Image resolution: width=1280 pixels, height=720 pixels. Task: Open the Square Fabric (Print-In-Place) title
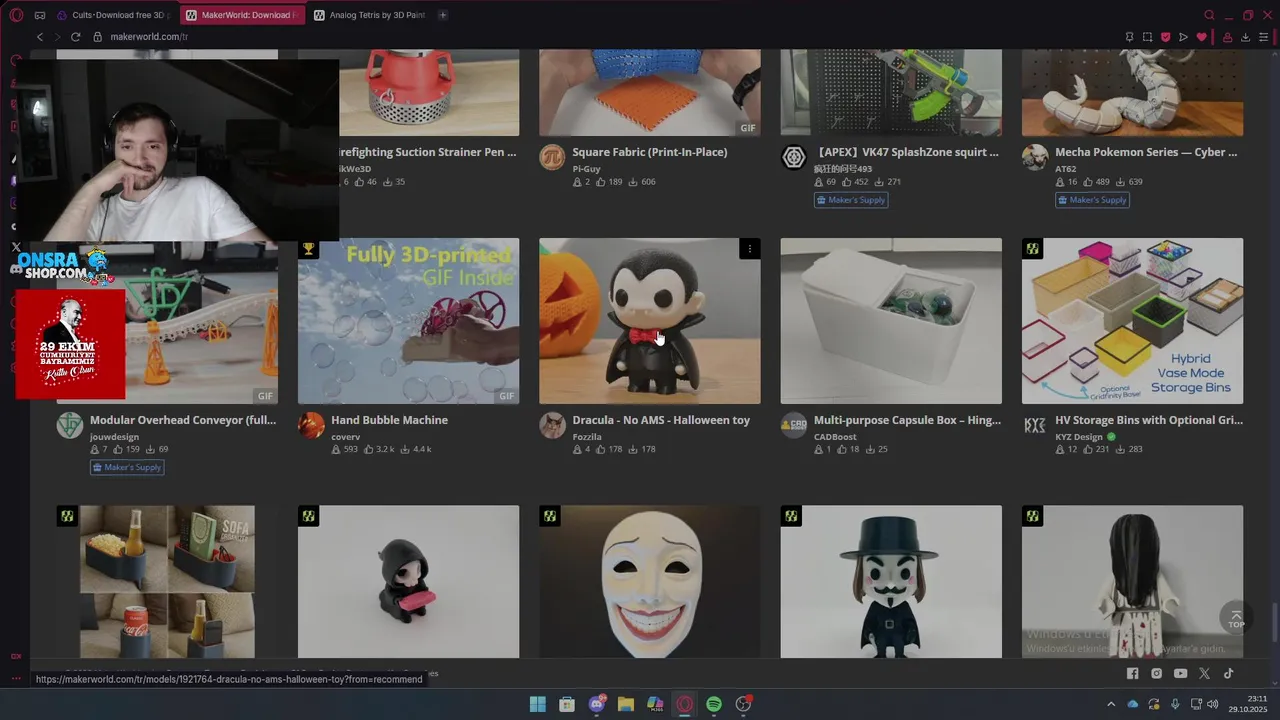[650, 152]
